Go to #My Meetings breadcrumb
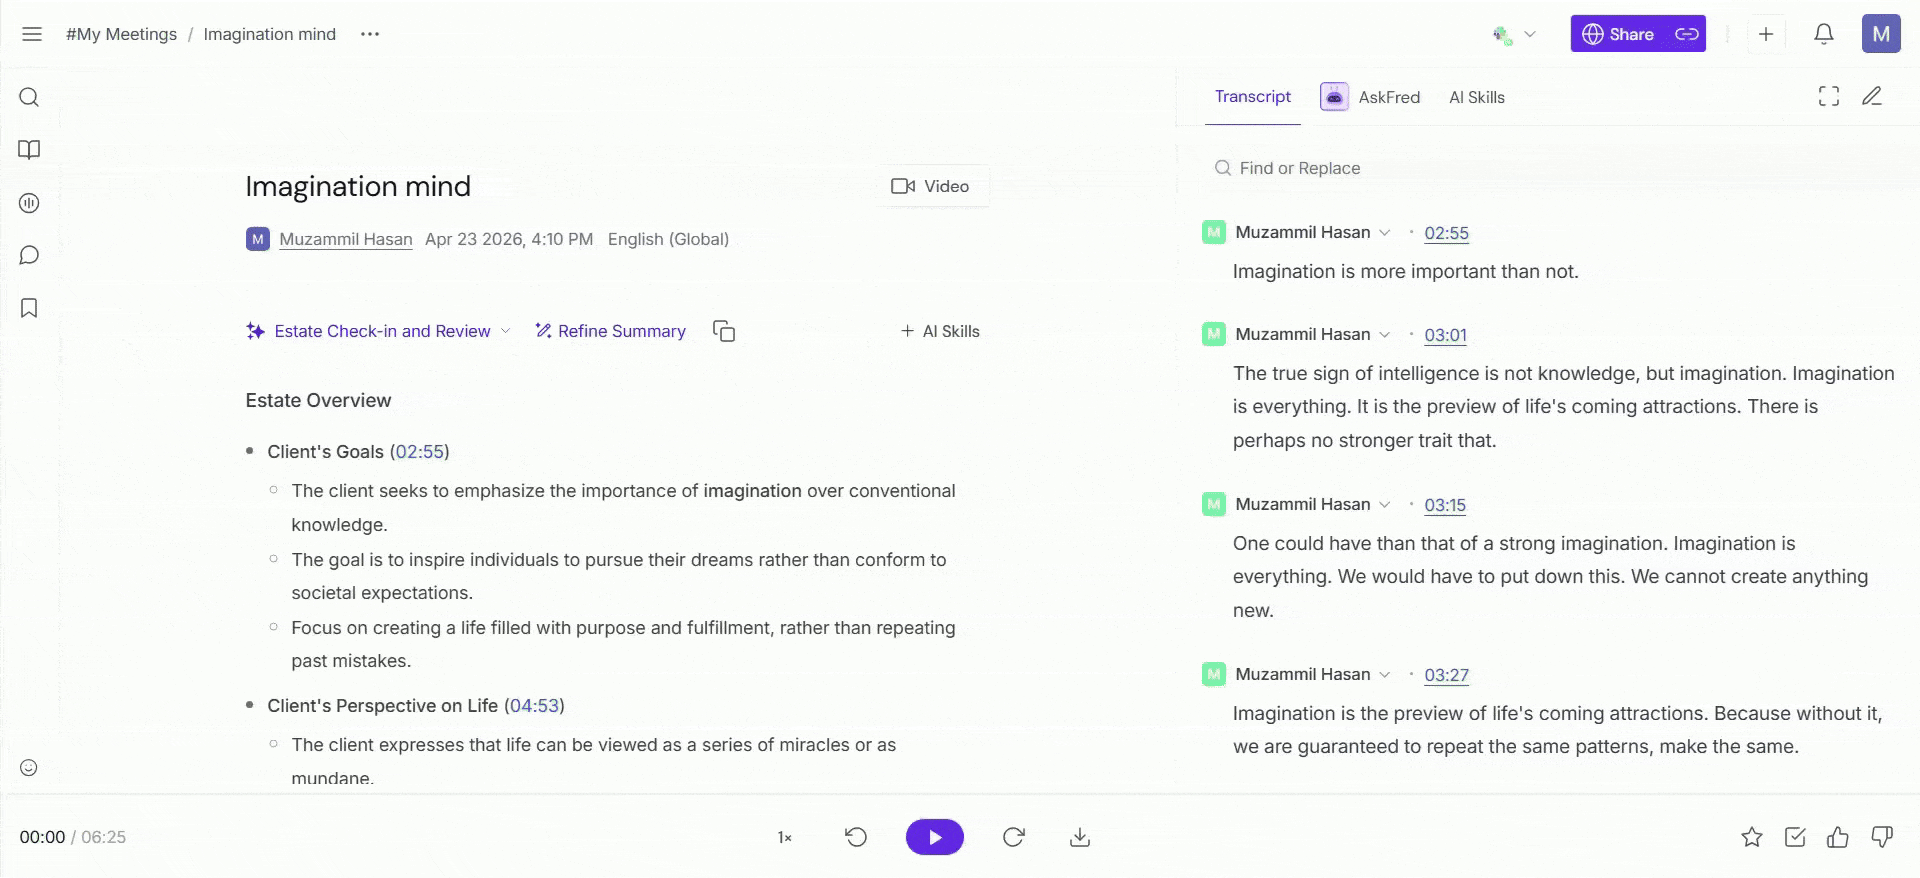Screen dimensions: 1920x878 click(121, 34)
